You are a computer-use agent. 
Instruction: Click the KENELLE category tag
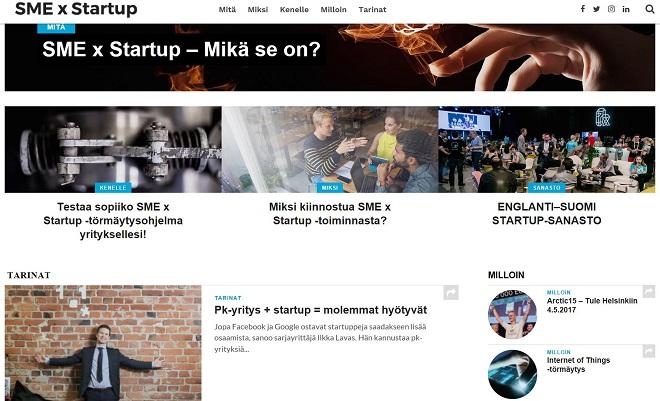113,188
